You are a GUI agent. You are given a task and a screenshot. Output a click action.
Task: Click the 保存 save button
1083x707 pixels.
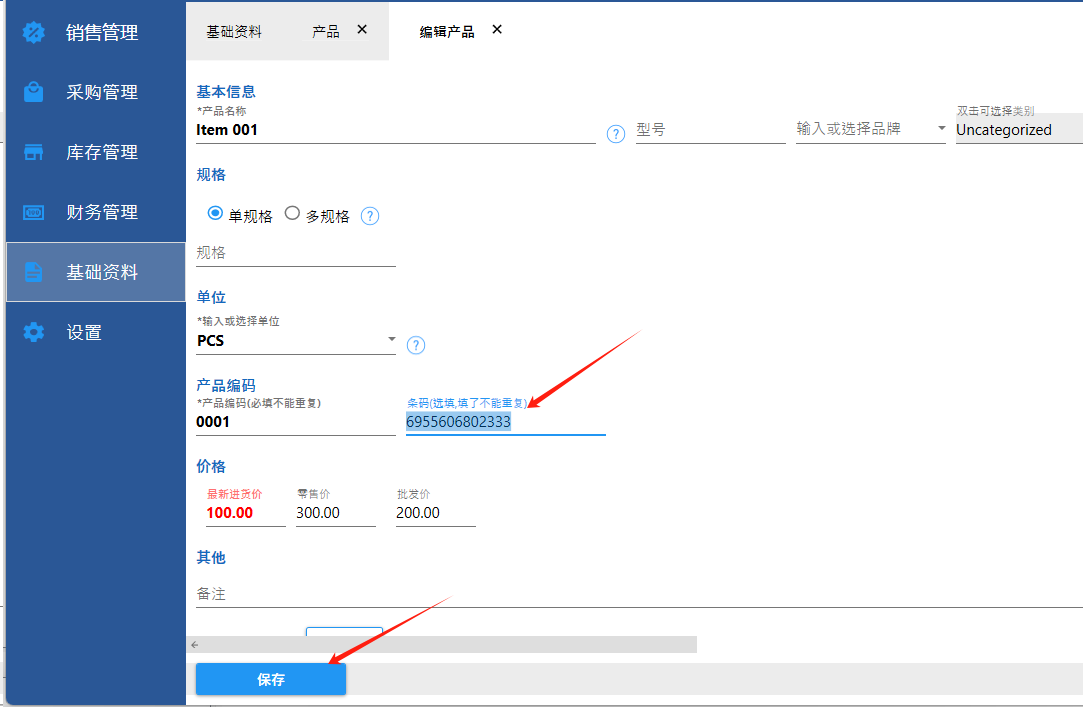[x=271, y=679]
